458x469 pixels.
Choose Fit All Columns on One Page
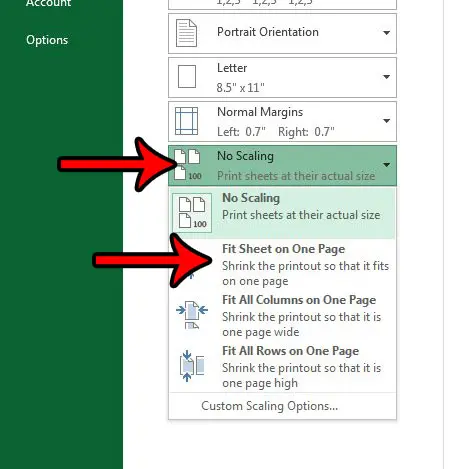[282, 316]
